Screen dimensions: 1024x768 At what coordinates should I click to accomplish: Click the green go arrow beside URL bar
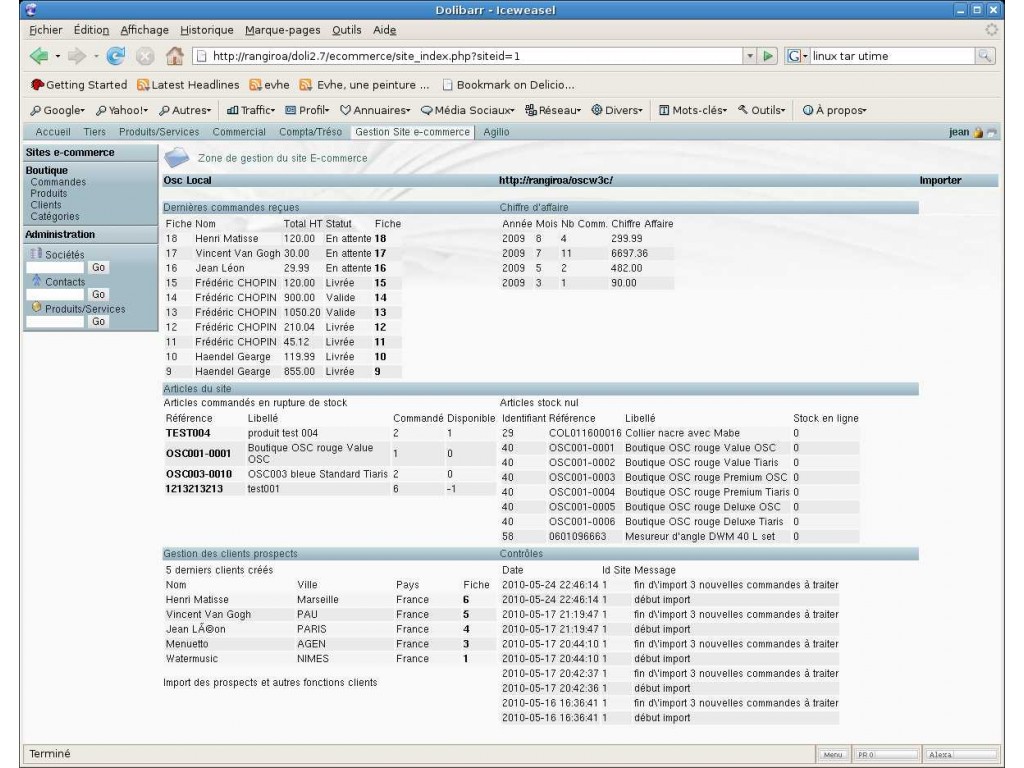click(x=768, y=56)
